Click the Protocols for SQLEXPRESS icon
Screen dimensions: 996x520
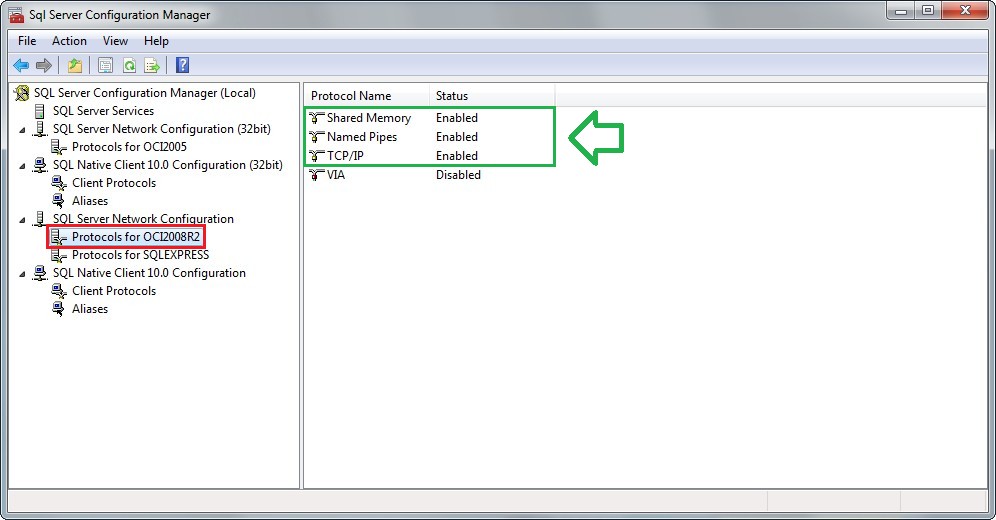click(x=58, y=255)
